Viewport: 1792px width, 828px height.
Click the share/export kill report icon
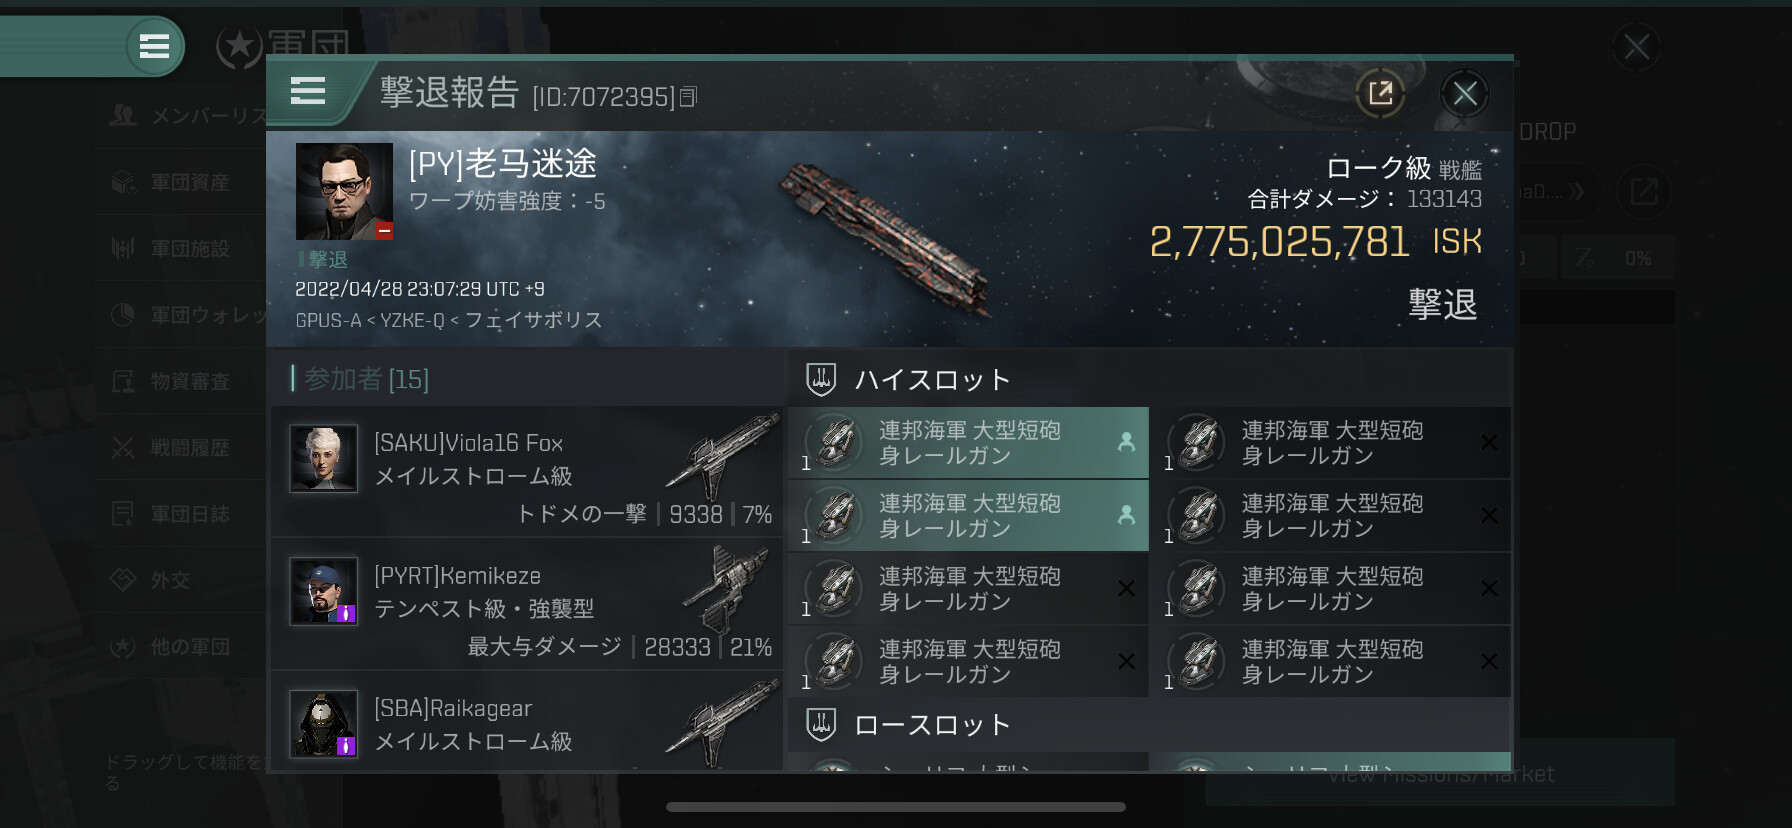(x=1380, y=94)
